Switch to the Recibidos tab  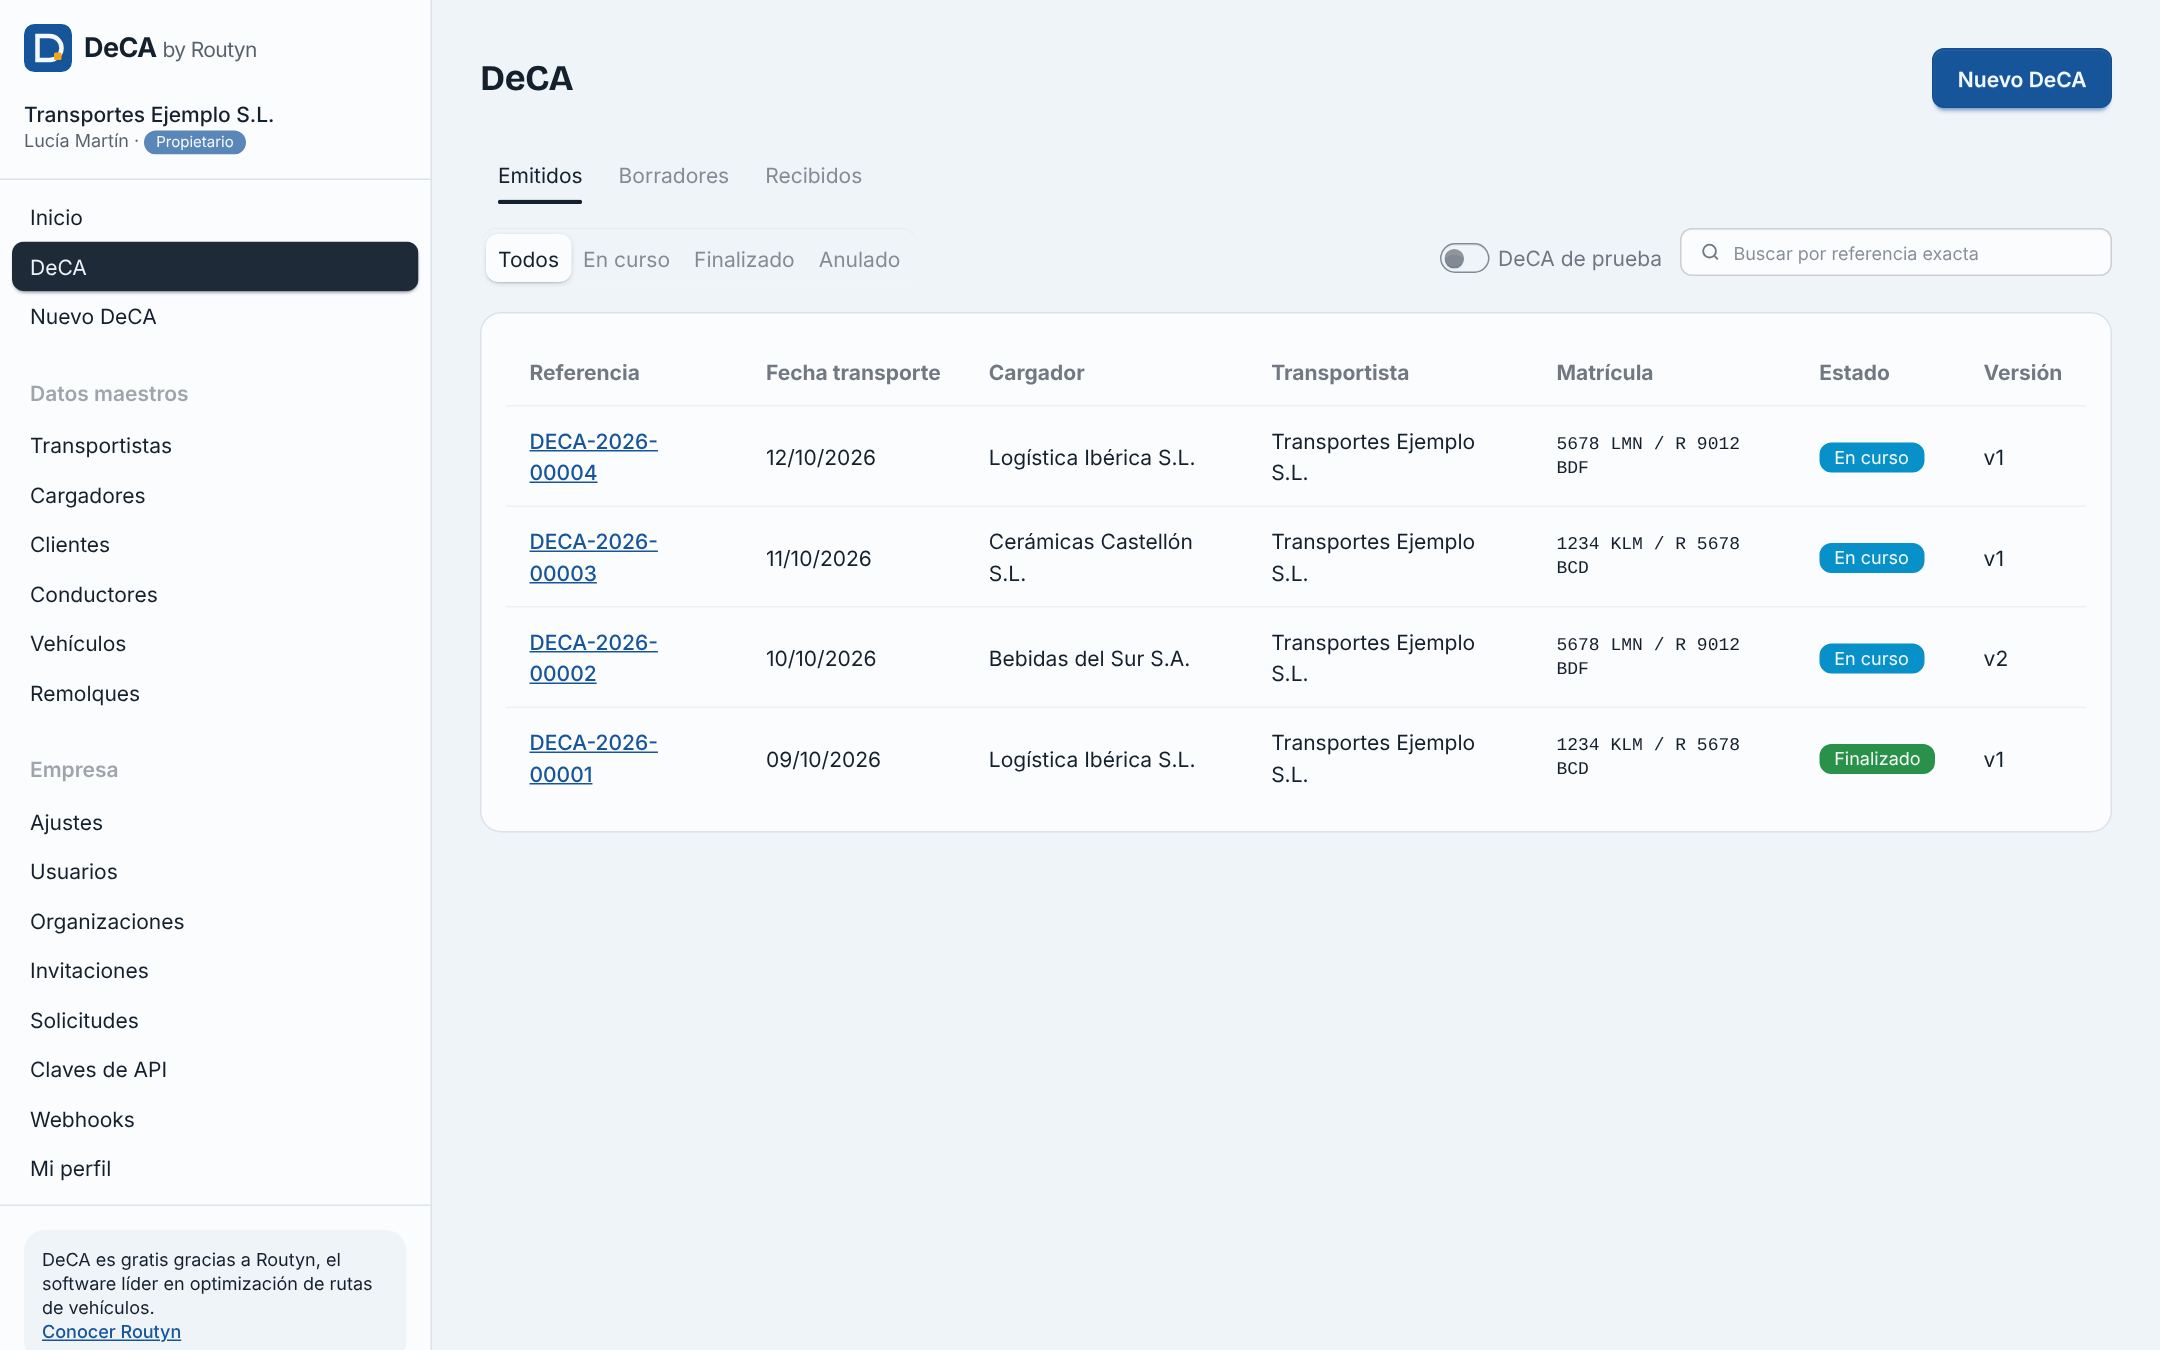[x=813, y=176]
